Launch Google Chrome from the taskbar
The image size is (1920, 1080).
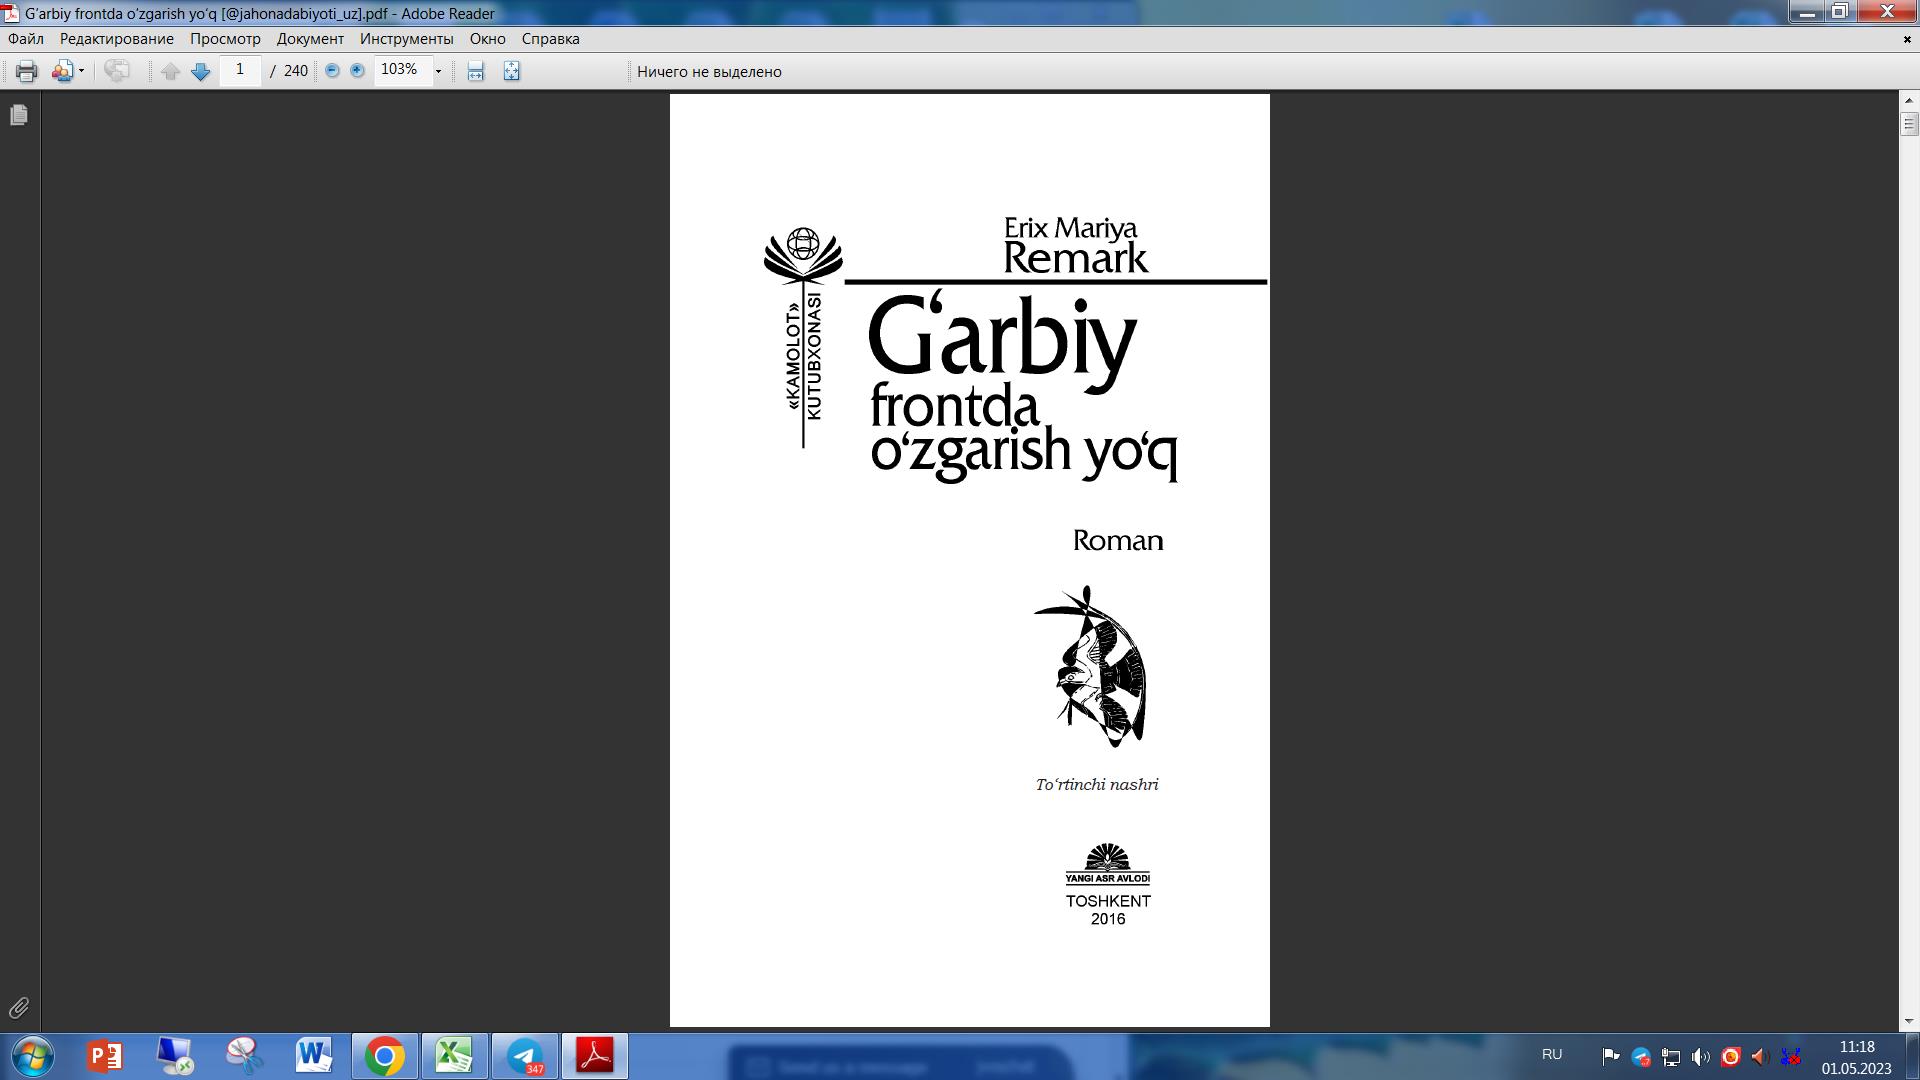coord(385,1055)
